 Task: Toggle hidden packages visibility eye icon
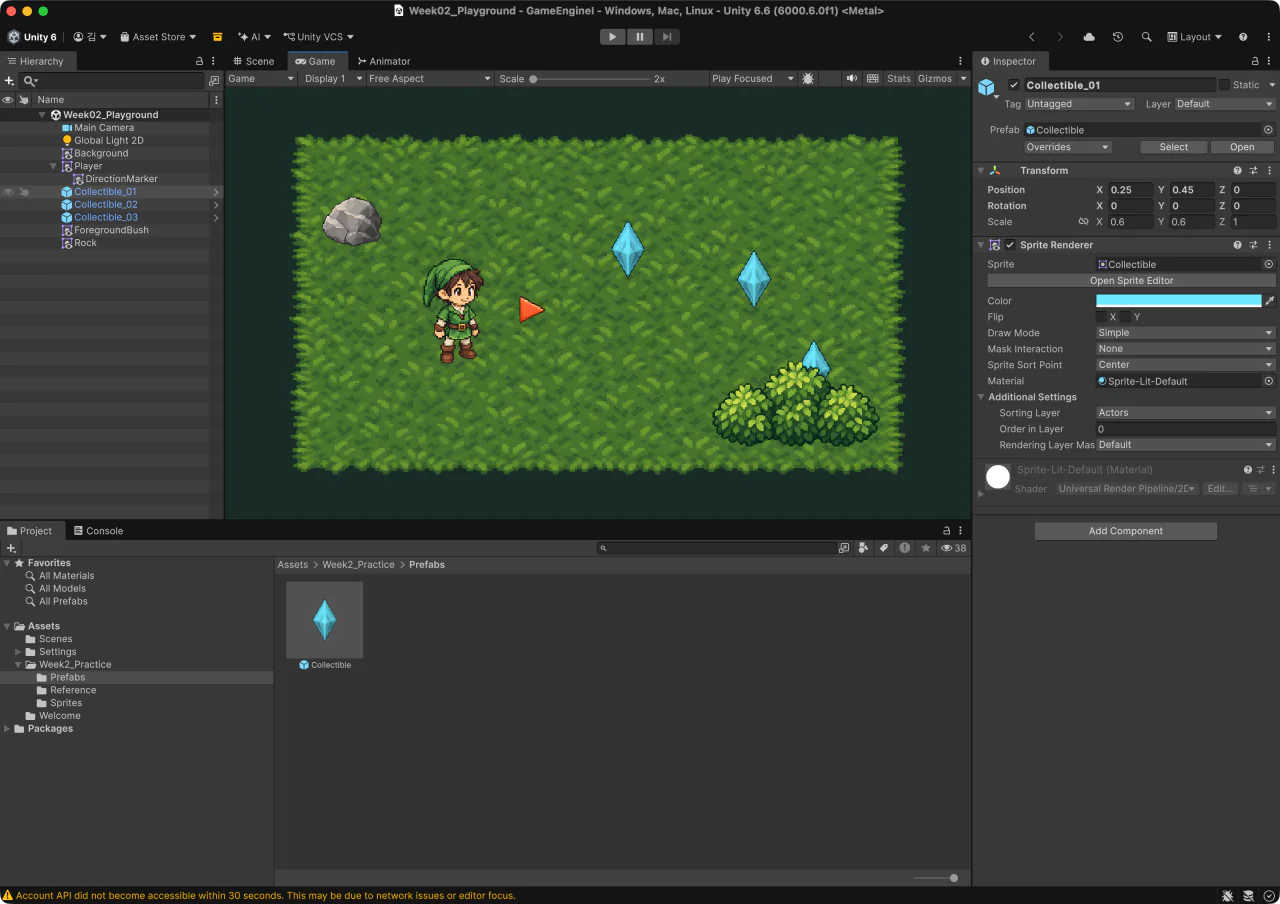953,548
